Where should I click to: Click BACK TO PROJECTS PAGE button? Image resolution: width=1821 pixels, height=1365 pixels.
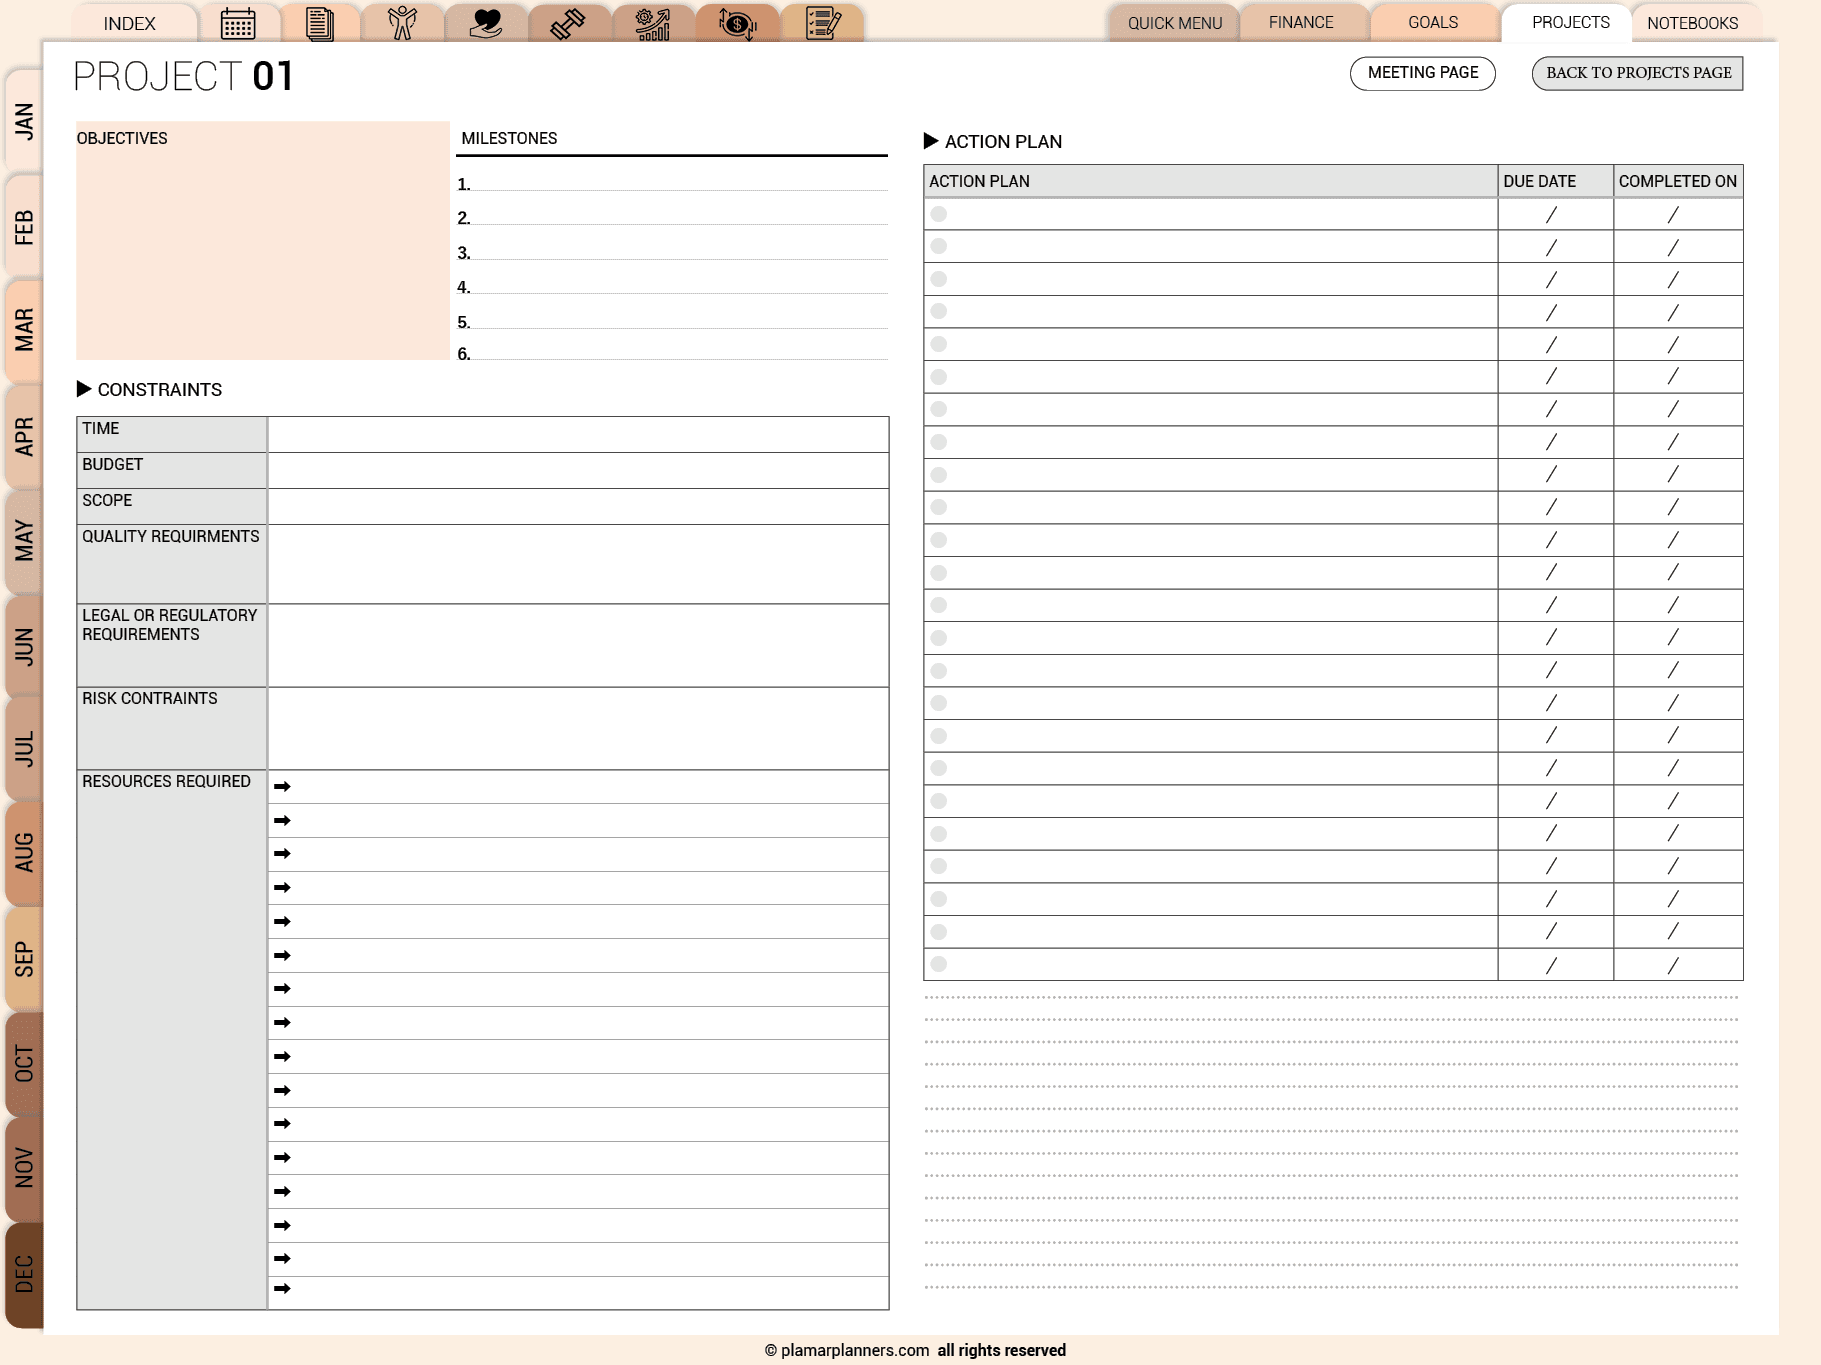click(1637, 73)
